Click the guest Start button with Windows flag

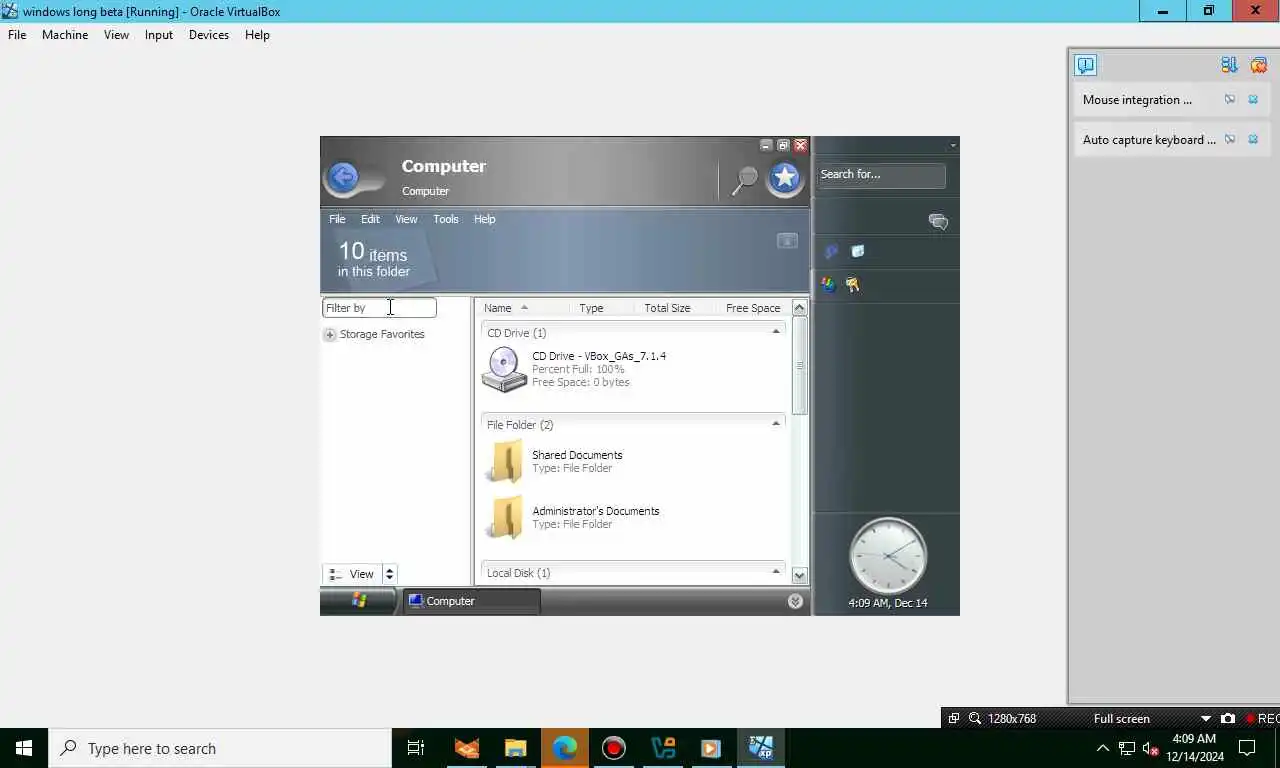coord(359,601)
